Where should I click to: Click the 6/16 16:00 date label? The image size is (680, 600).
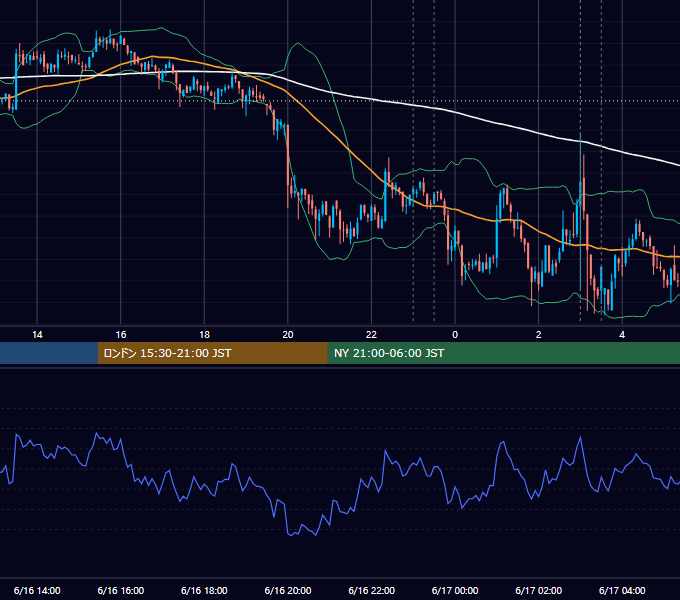tap(121, 590)
